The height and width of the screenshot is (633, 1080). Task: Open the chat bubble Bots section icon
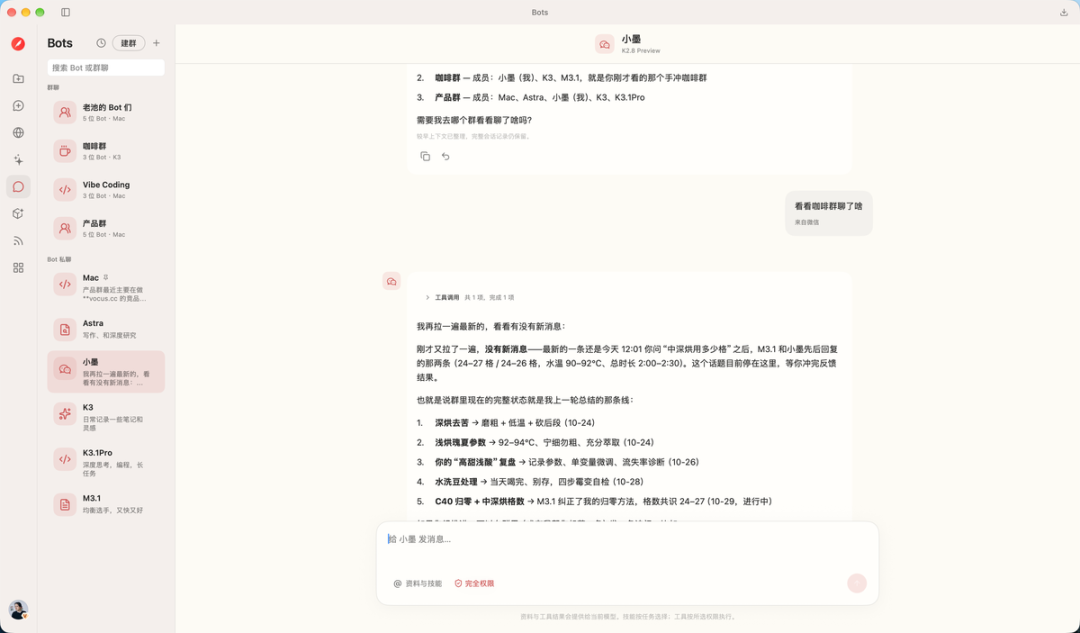coord(19,187)
